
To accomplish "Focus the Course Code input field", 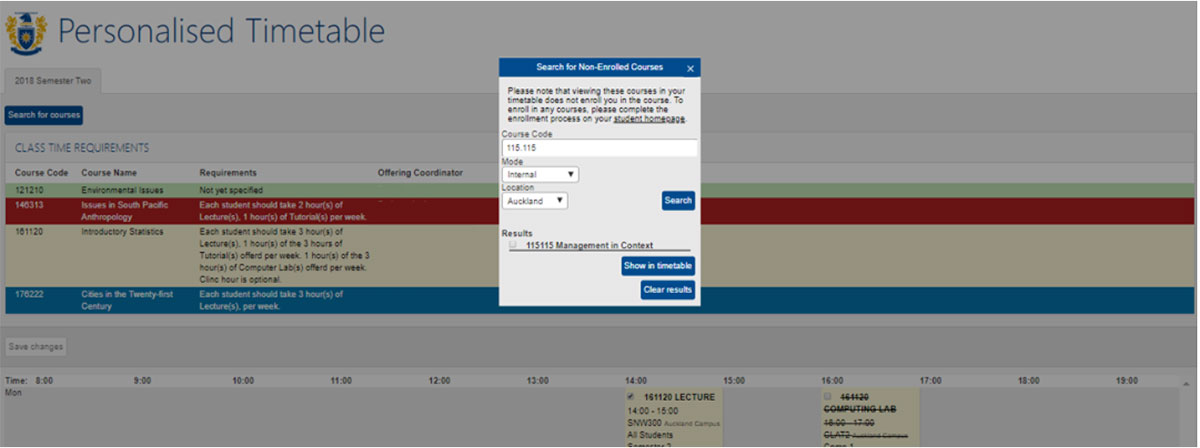I will pos(599,148).
